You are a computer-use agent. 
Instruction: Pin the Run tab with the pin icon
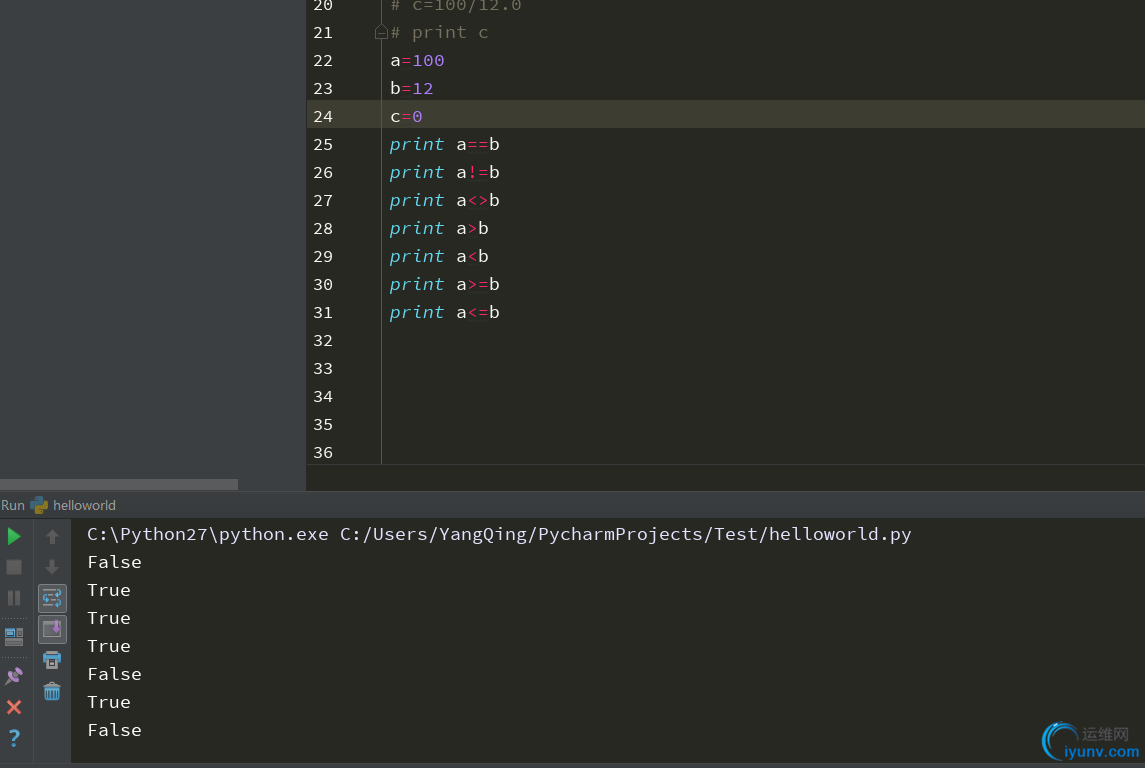(x=14, y=676)
